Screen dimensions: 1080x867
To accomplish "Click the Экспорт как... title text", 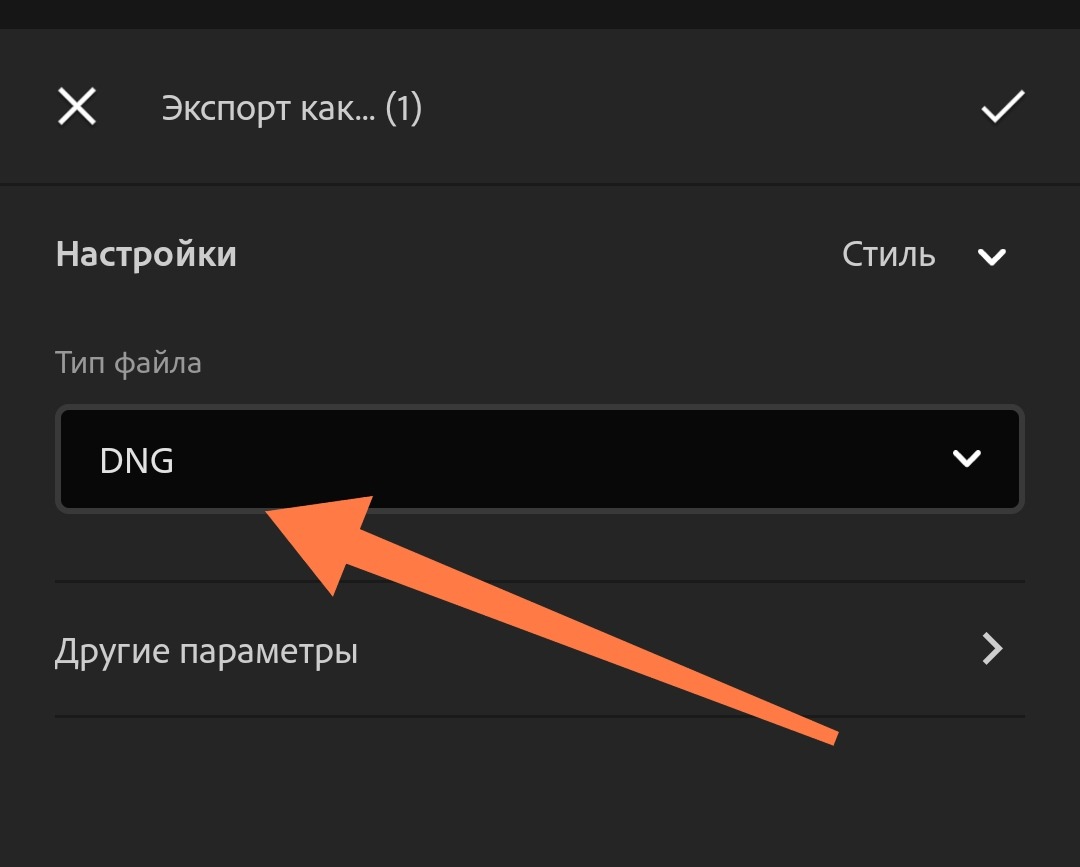I will 269,109.
